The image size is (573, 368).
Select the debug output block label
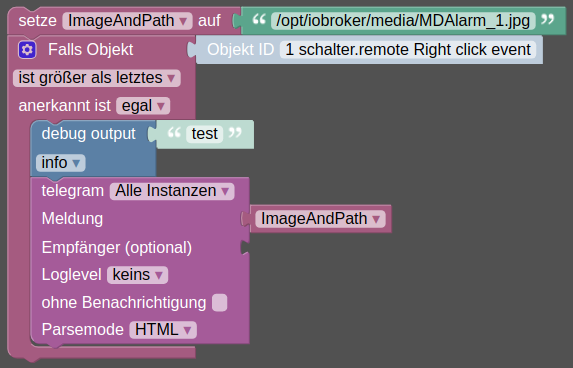[x=88, y=134]
